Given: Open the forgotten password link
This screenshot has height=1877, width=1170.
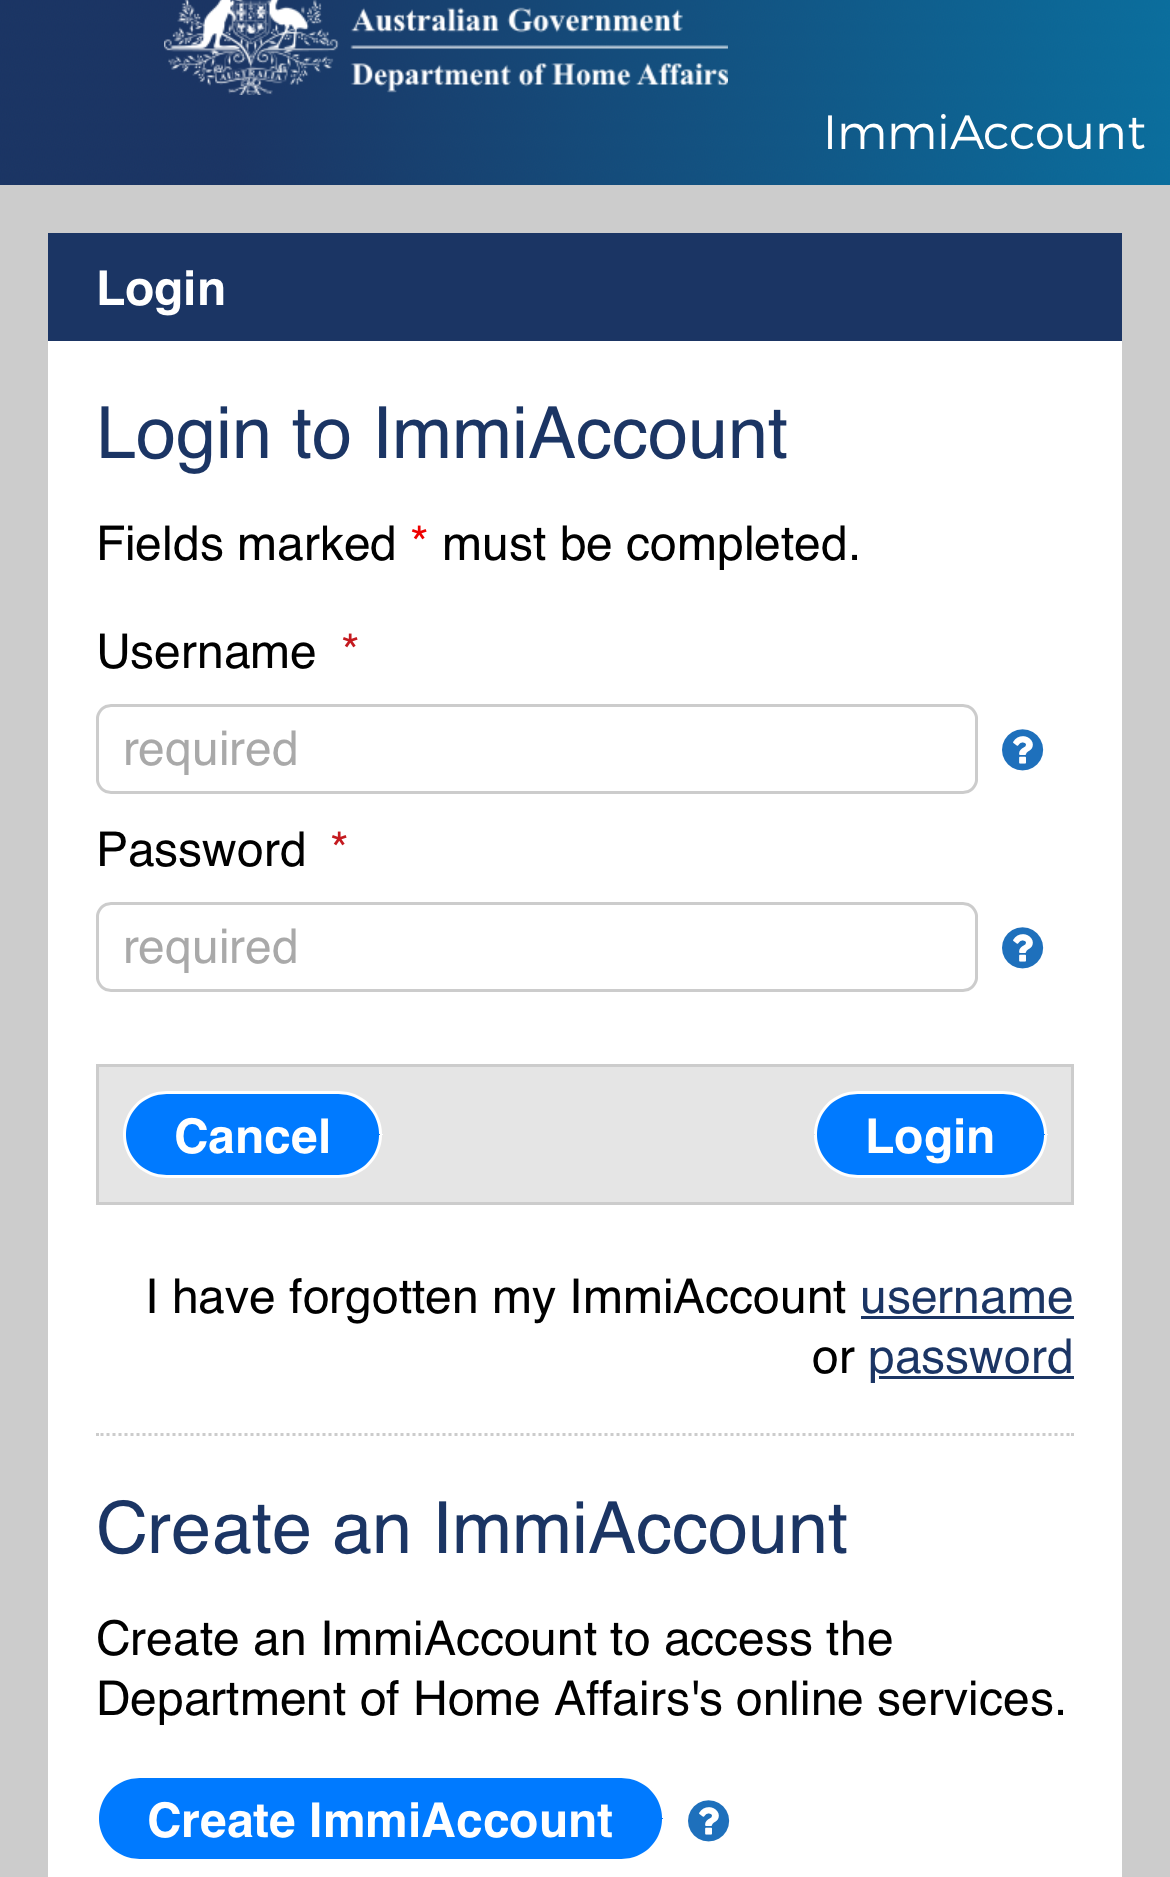Looking at the screenshot, I should click(x=970, y=1358).
